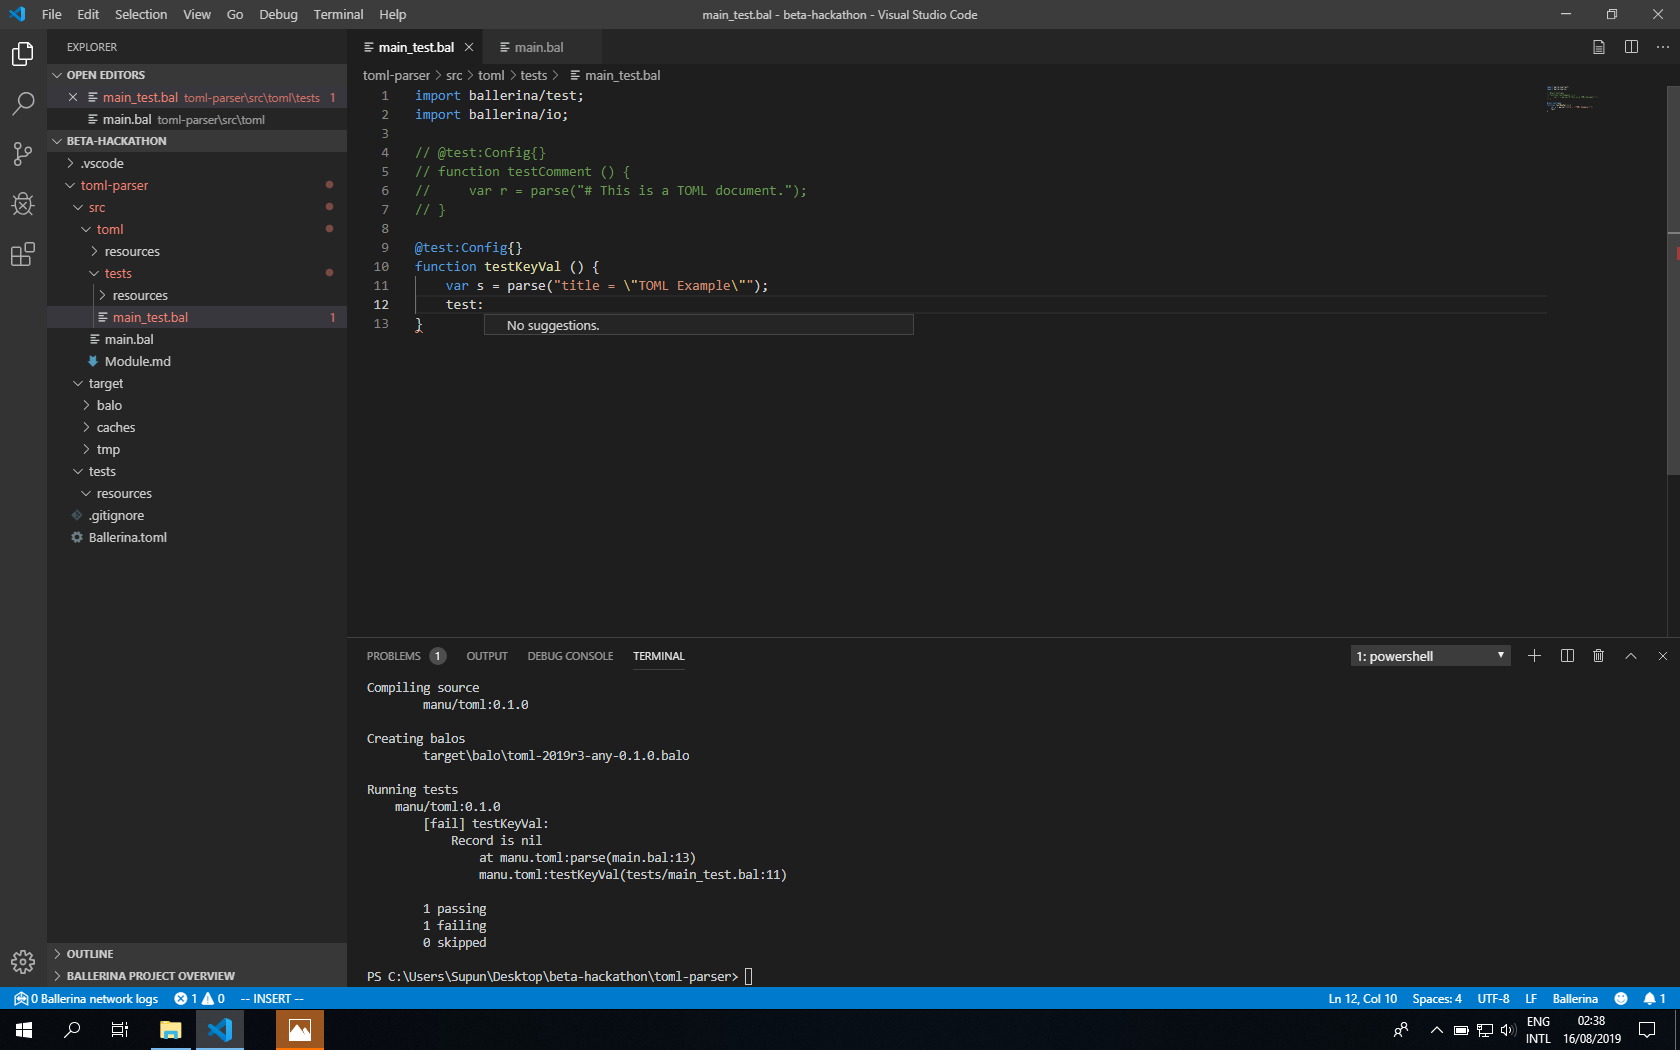Viewport: 1680px width, 1050px height.
Task: Click the errors and warnings status indicator
Action: [x=199, y=999]
